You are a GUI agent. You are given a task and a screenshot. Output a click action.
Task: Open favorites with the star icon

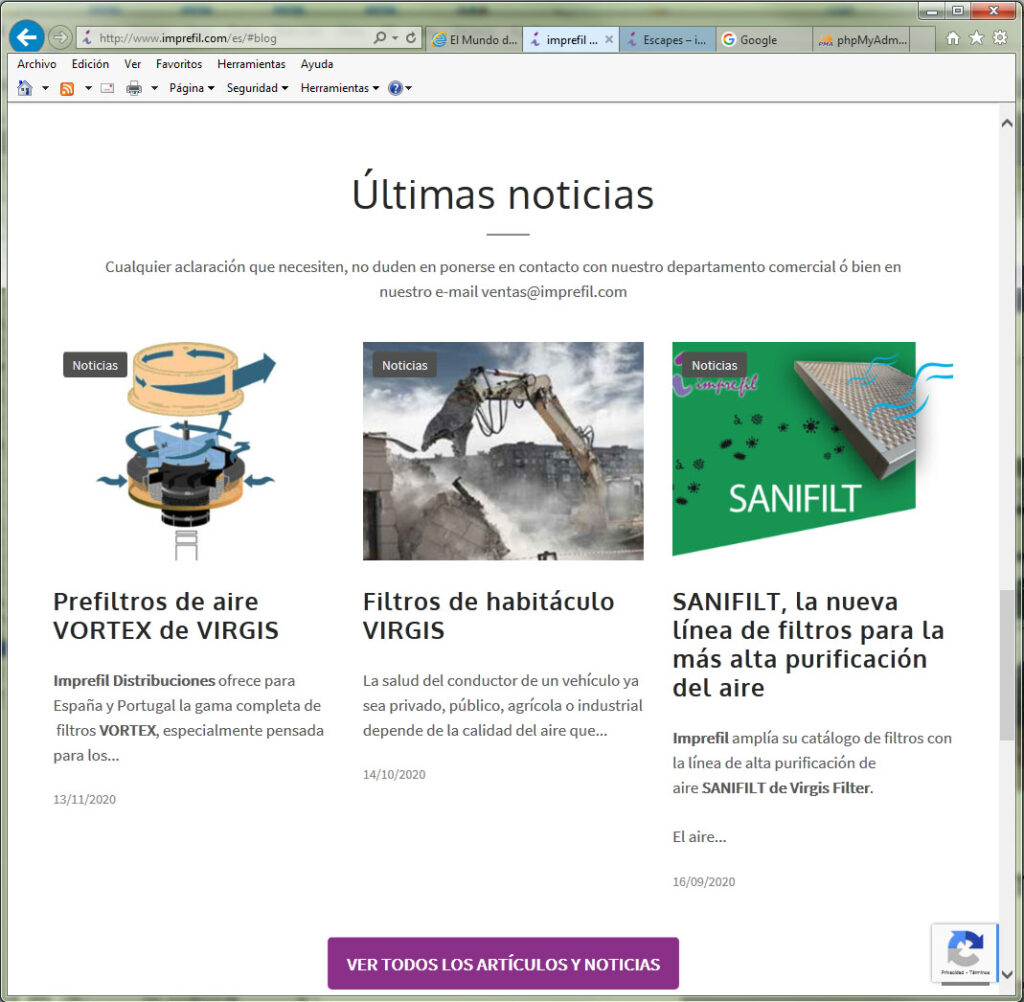click(976, 38)
